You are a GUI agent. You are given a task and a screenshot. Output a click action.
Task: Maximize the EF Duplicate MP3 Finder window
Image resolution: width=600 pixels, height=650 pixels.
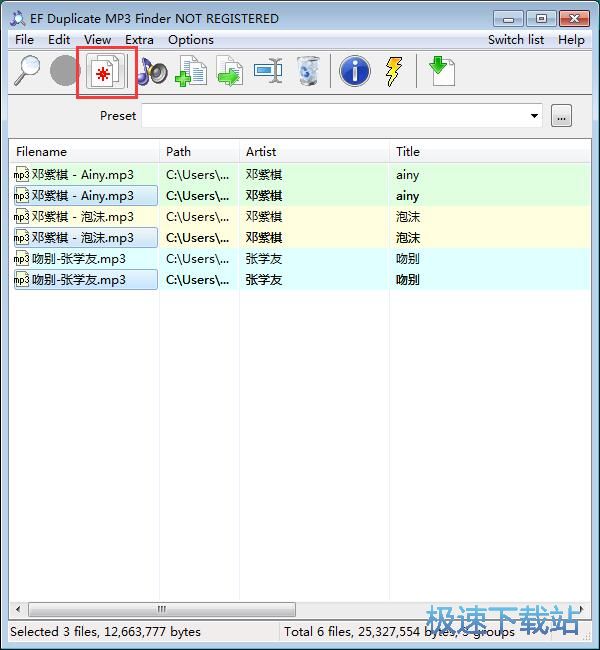[541, 19]
